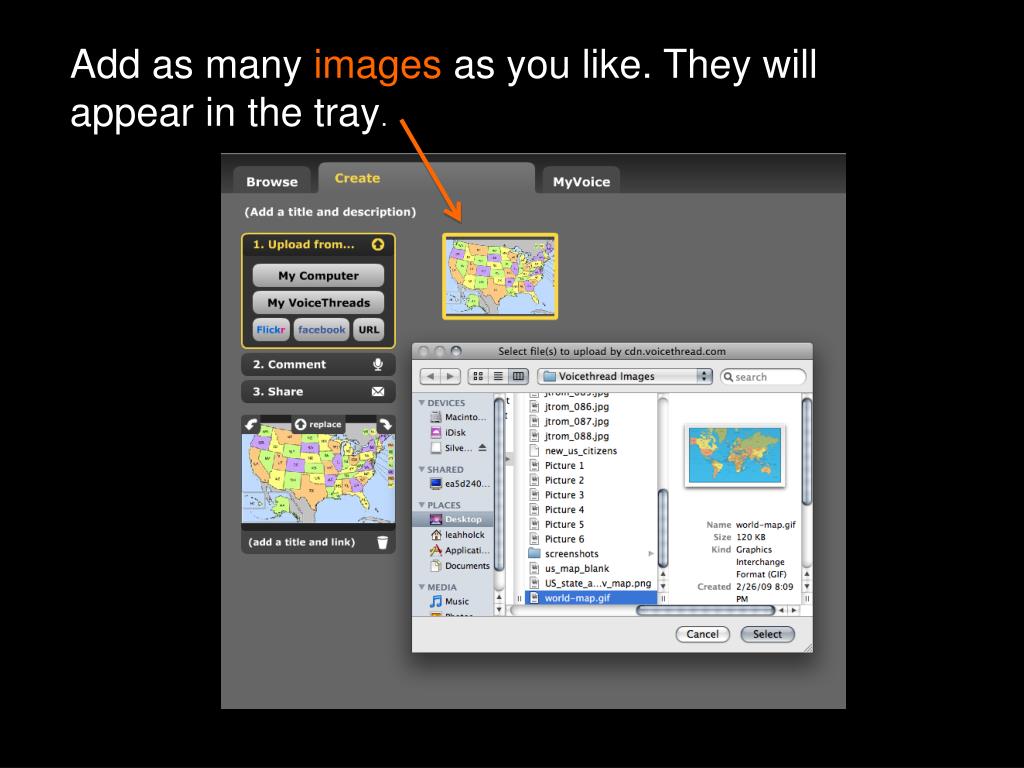This screenshot has width=1024, height=768.
Task: Import images from Flickr
Action: click(x=271, y=330)
